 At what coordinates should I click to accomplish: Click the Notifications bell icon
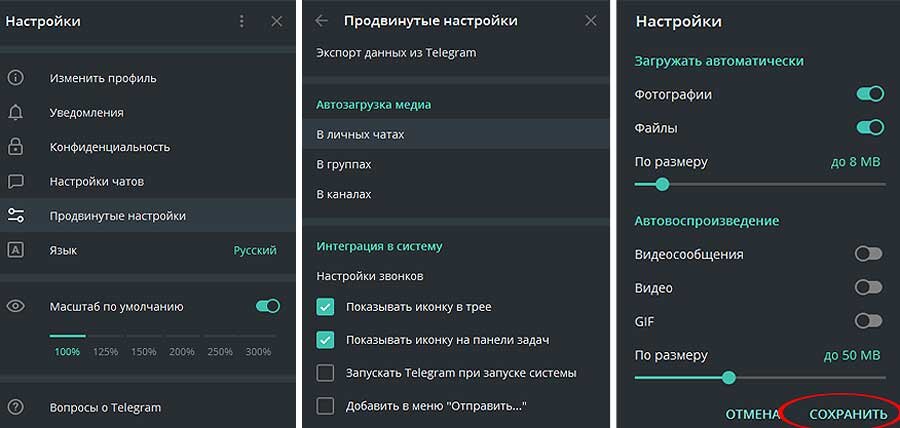(15, 113)
